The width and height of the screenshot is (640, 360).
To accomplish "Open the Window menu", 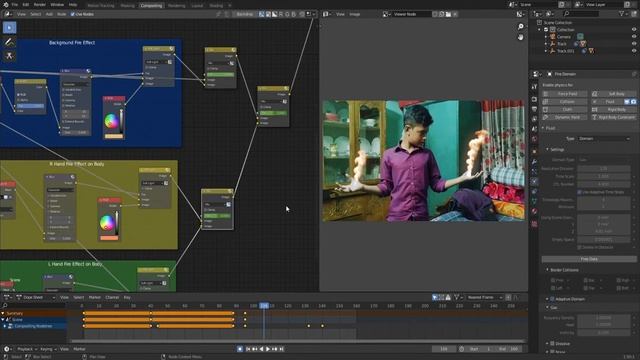I will tap(57, 4).
